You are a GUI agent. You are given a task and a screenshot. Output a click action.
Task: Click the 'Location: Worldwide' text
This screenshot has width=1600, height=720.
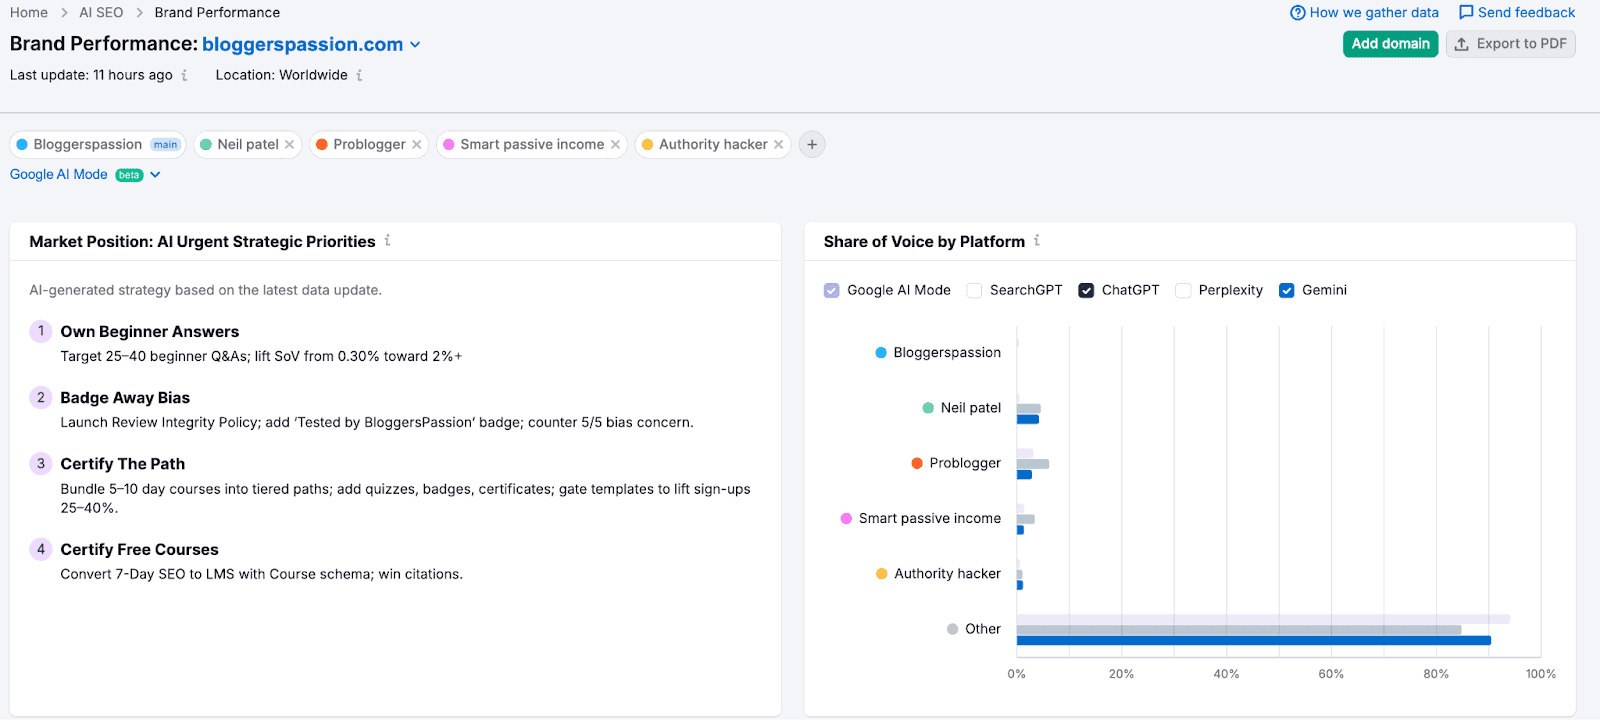pos(282,75)
